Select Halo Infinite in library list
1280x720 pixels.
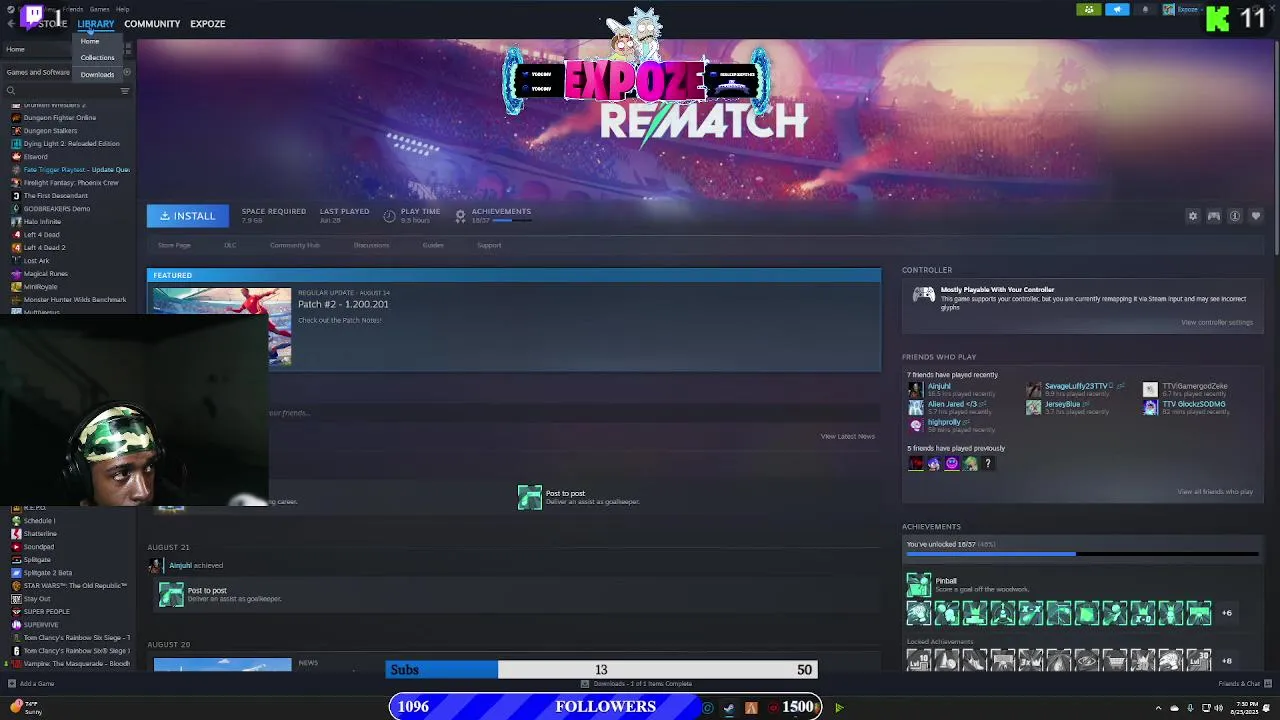(x=42, y=222)
